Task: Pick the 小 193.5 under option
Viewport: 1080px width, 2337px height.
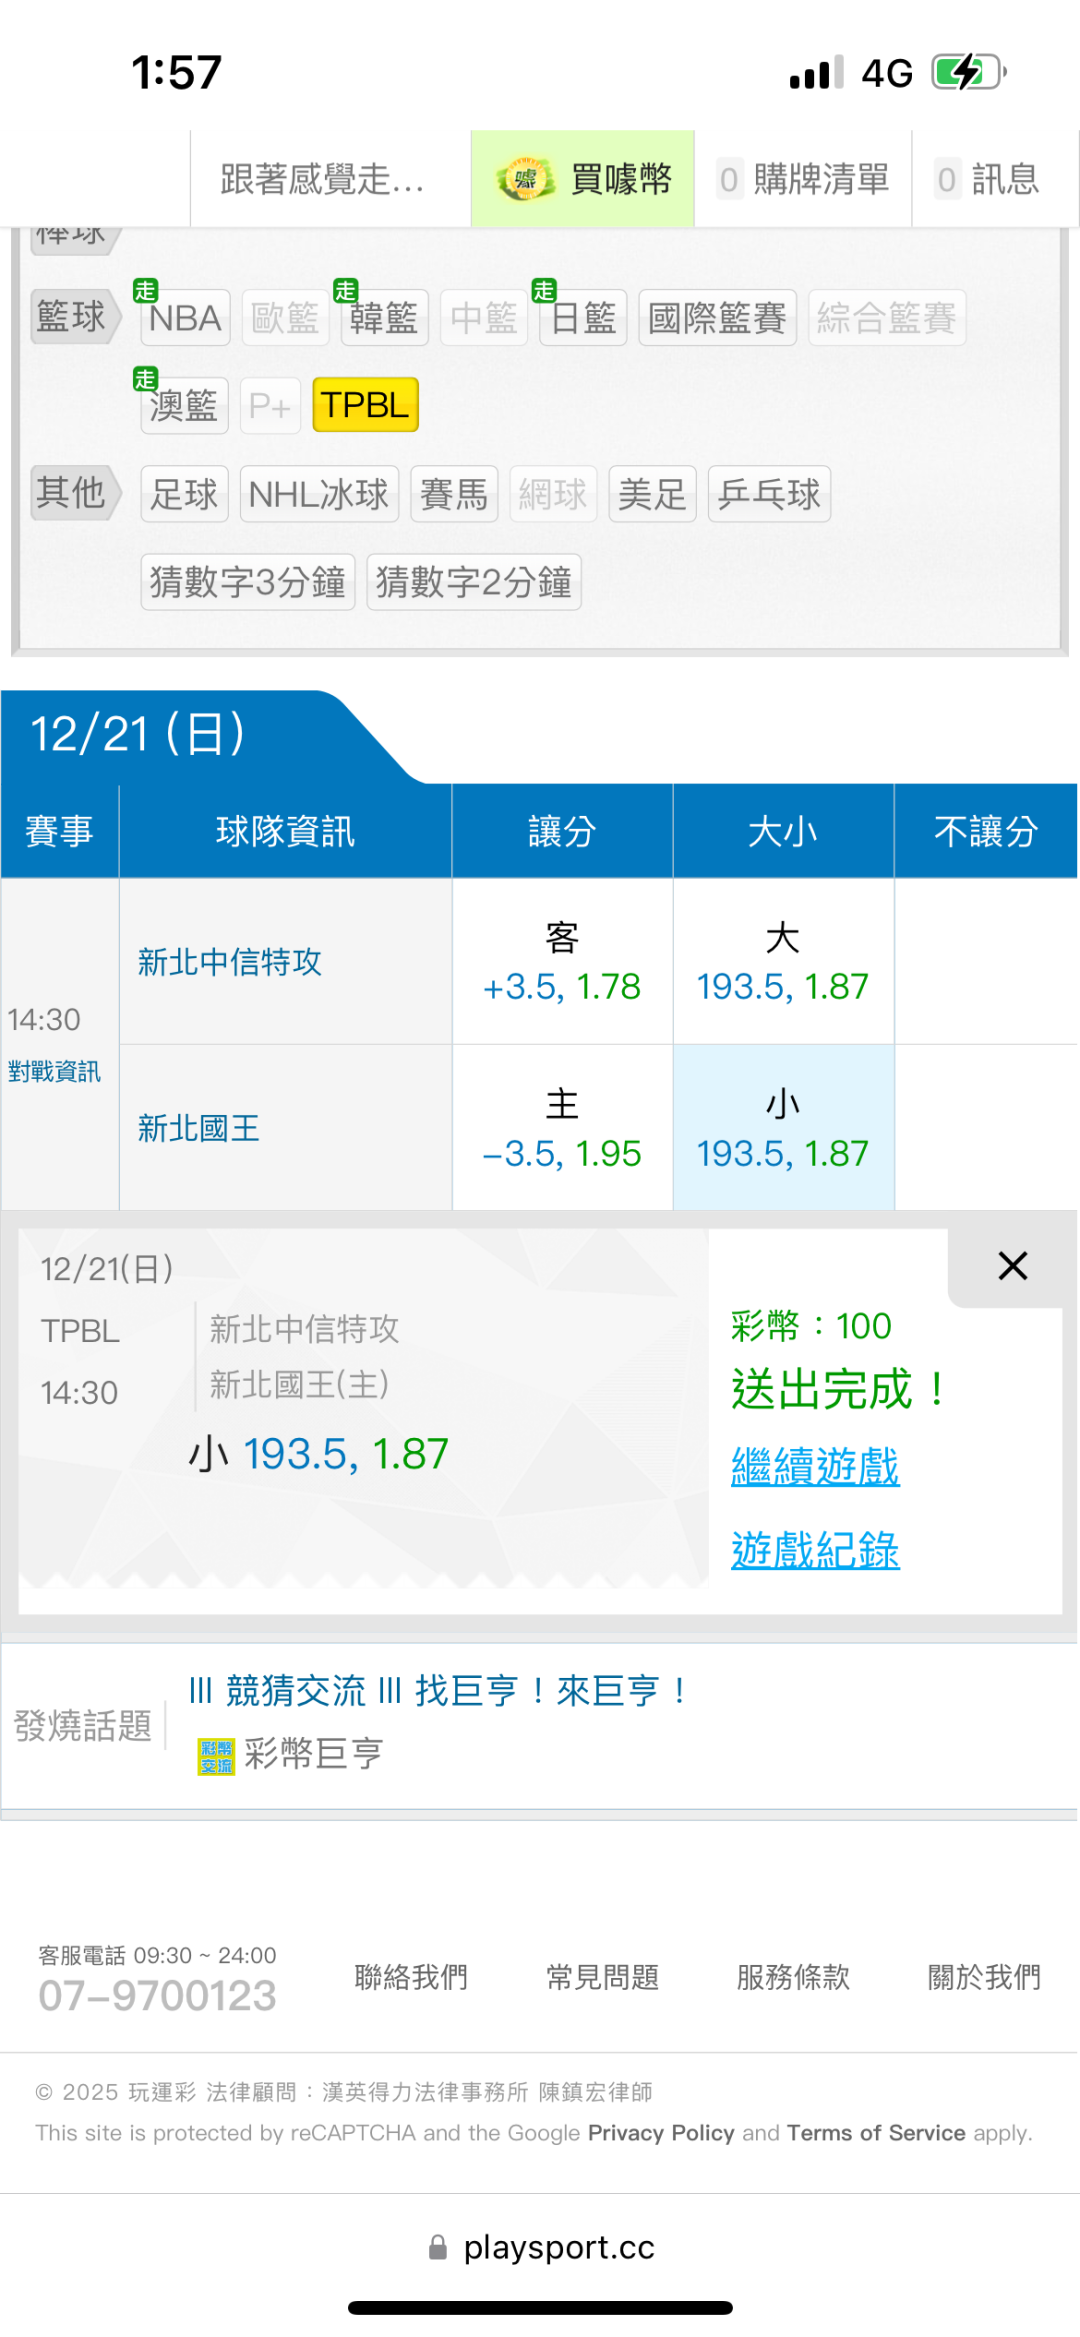Action: 783,1128
